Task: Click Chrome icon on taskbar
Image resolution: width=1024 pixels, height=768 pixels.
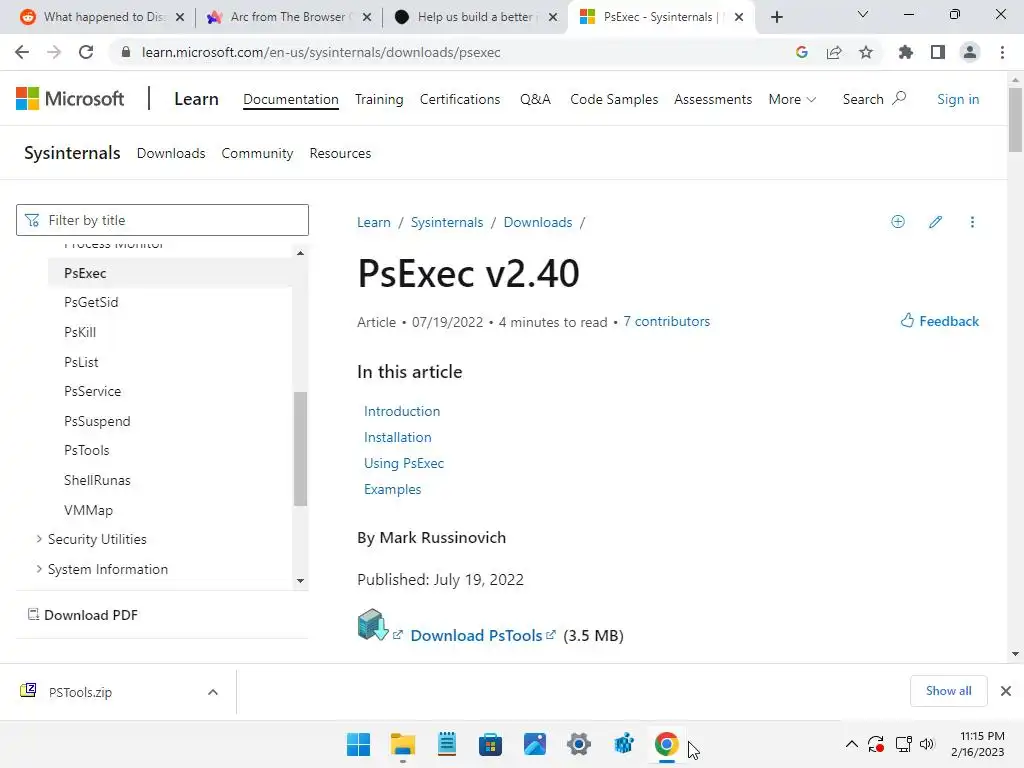Action: point(666,744)
